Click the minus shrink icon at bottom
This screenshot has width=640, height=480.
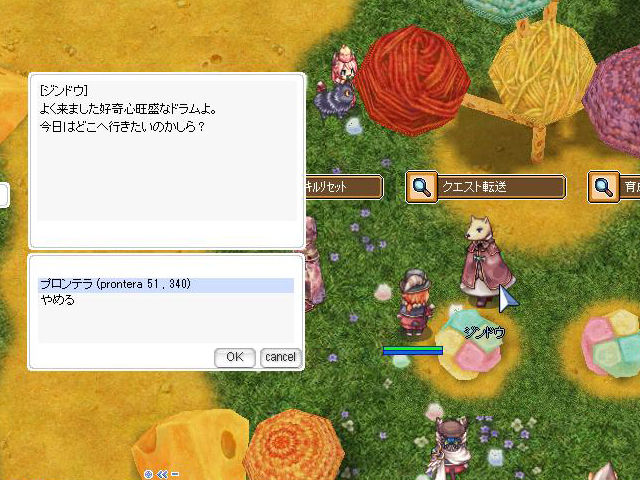pyautogui.click(x=175, y=474)
